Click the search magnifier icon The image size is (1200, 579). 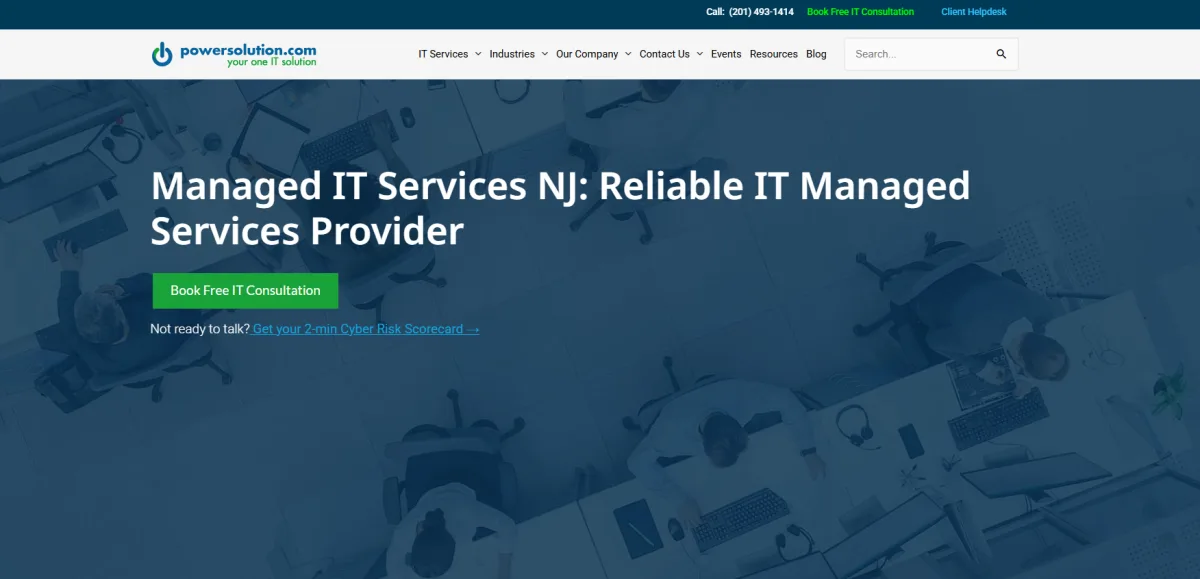[1001, 54]
